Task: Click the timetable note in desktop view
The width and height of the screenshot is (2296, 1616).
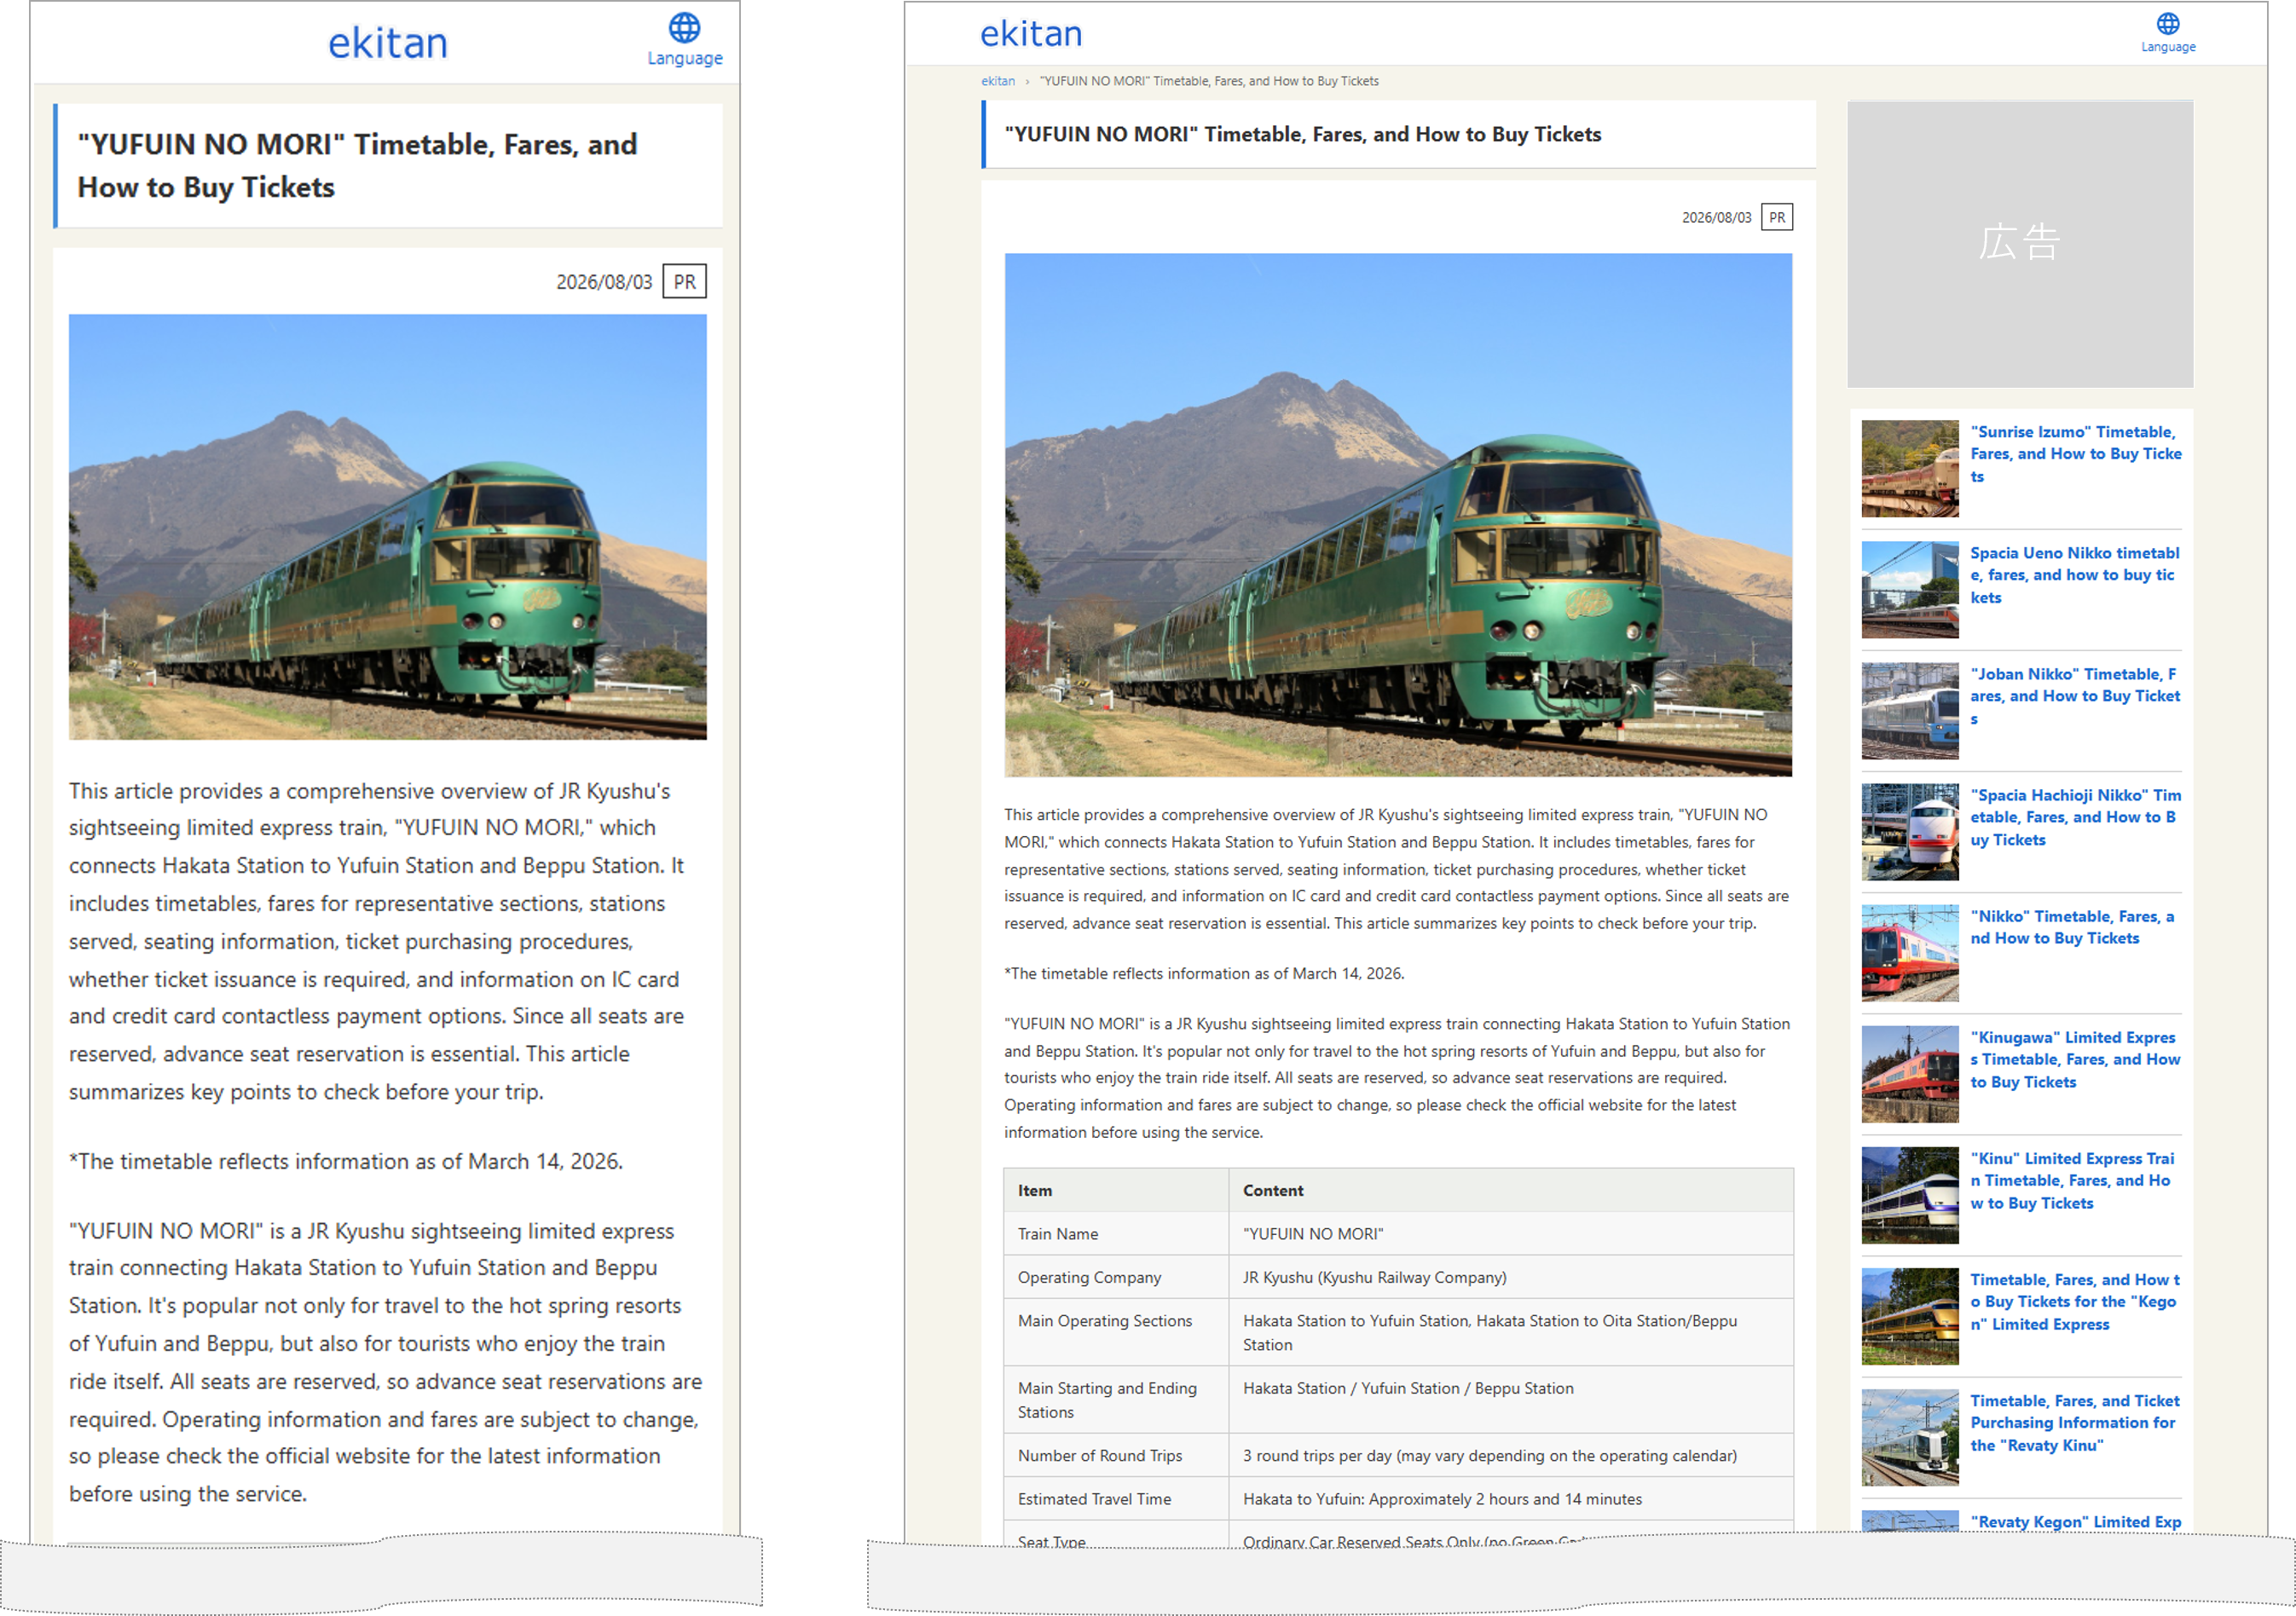Action: click(x=1204, y=973)
